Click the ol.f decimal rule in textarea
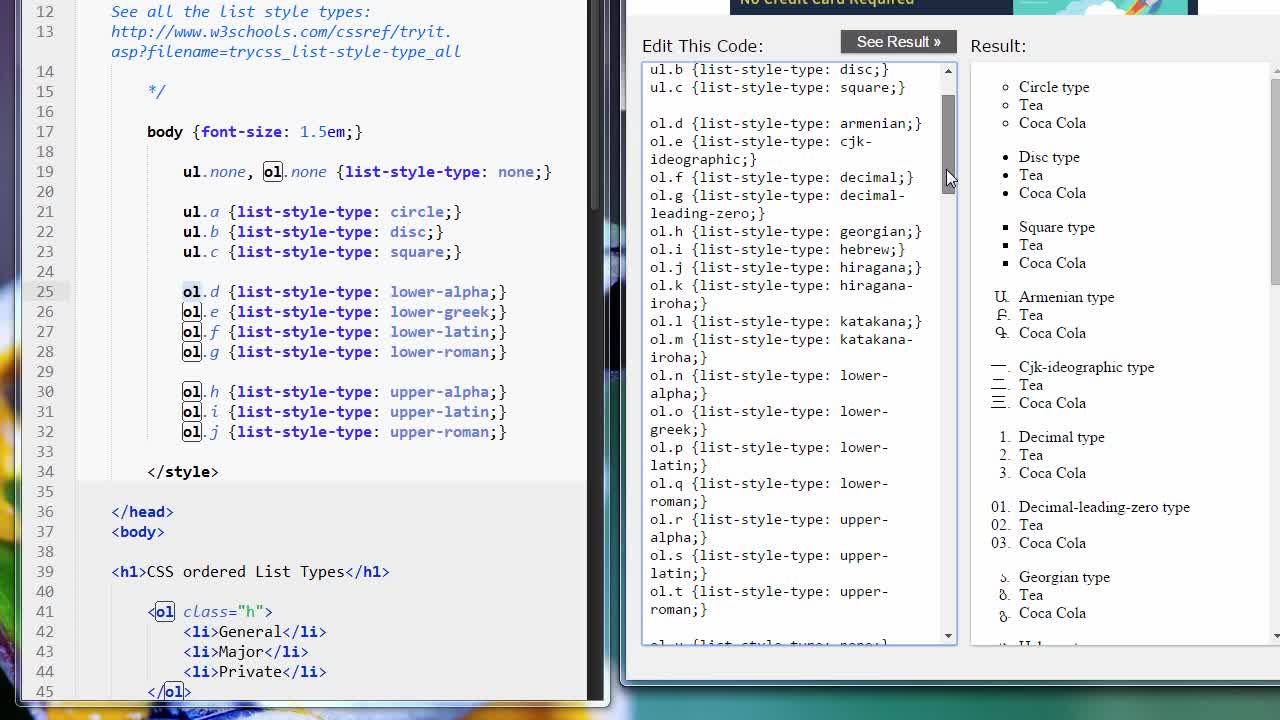 (x=782, y=178)
